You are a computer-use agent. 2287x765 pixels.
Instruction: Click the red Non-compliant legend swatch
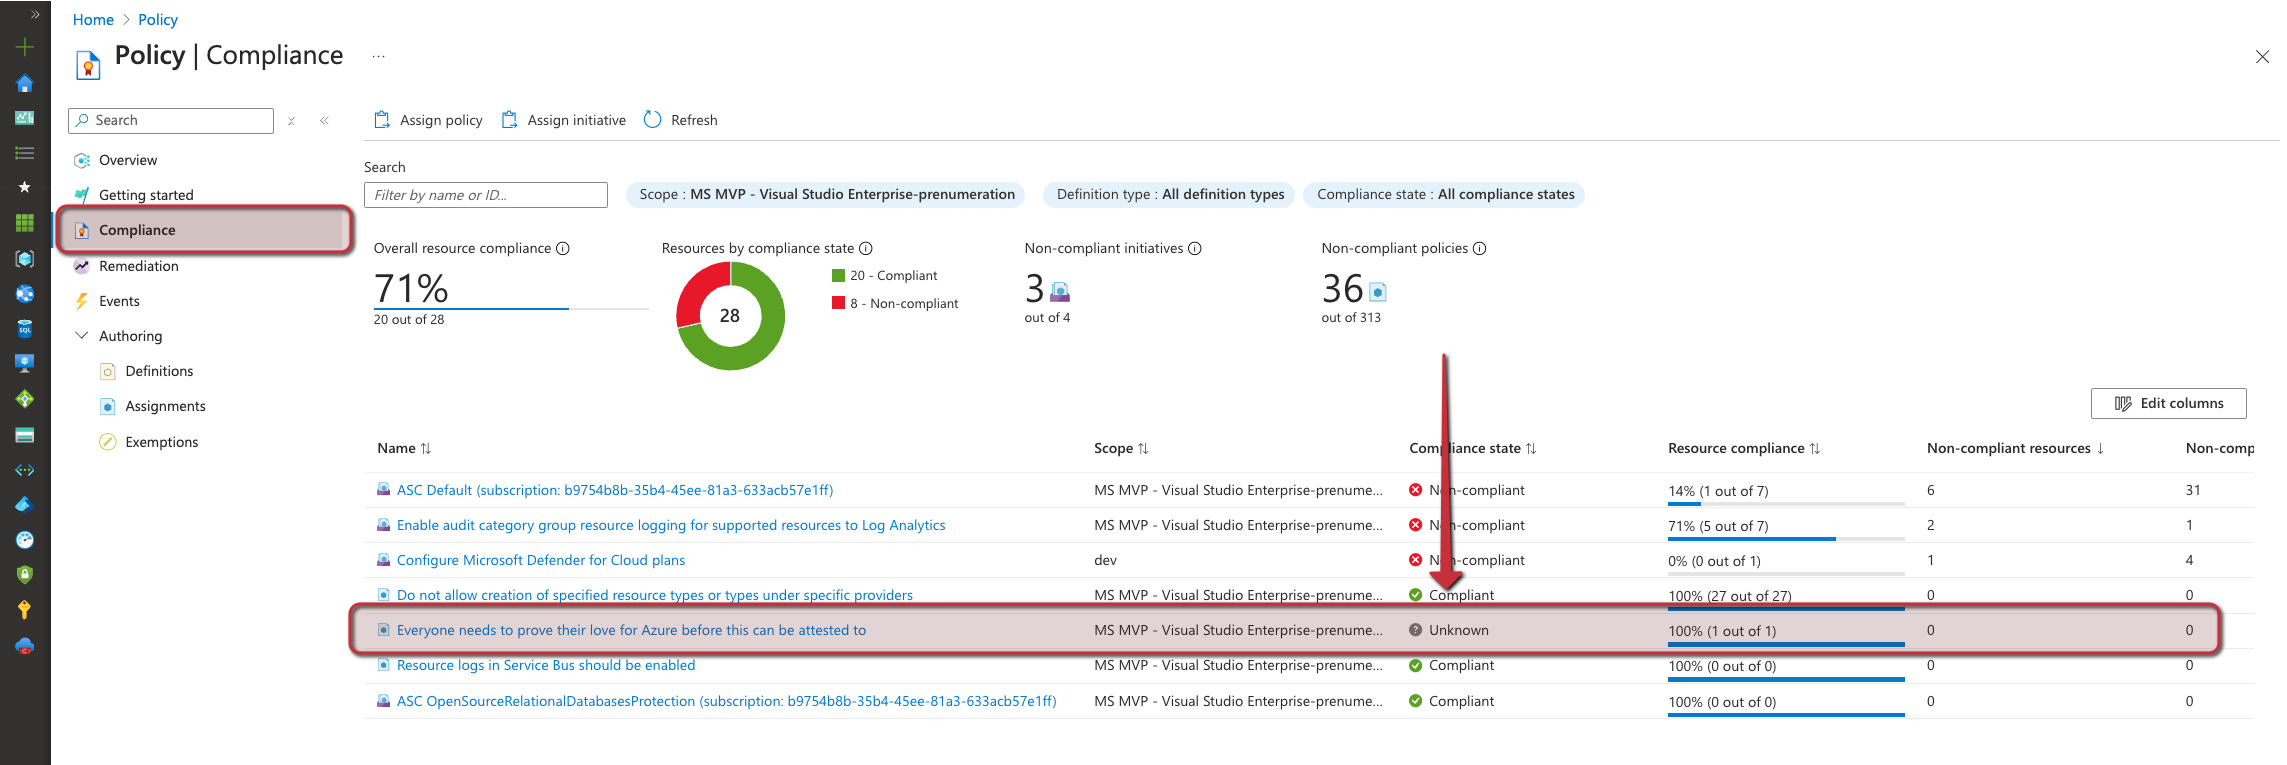pyautogui.click(x=838, y=303)
